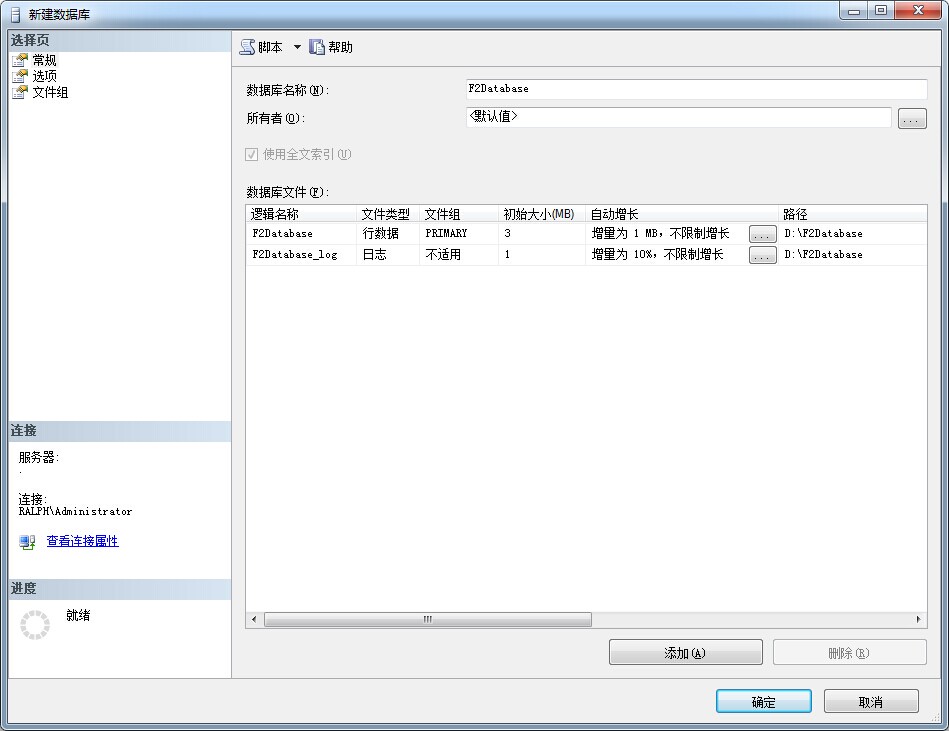The image size is (949, 731).
Task: Click the 初始大小(MB) column header
Action: 542,214
